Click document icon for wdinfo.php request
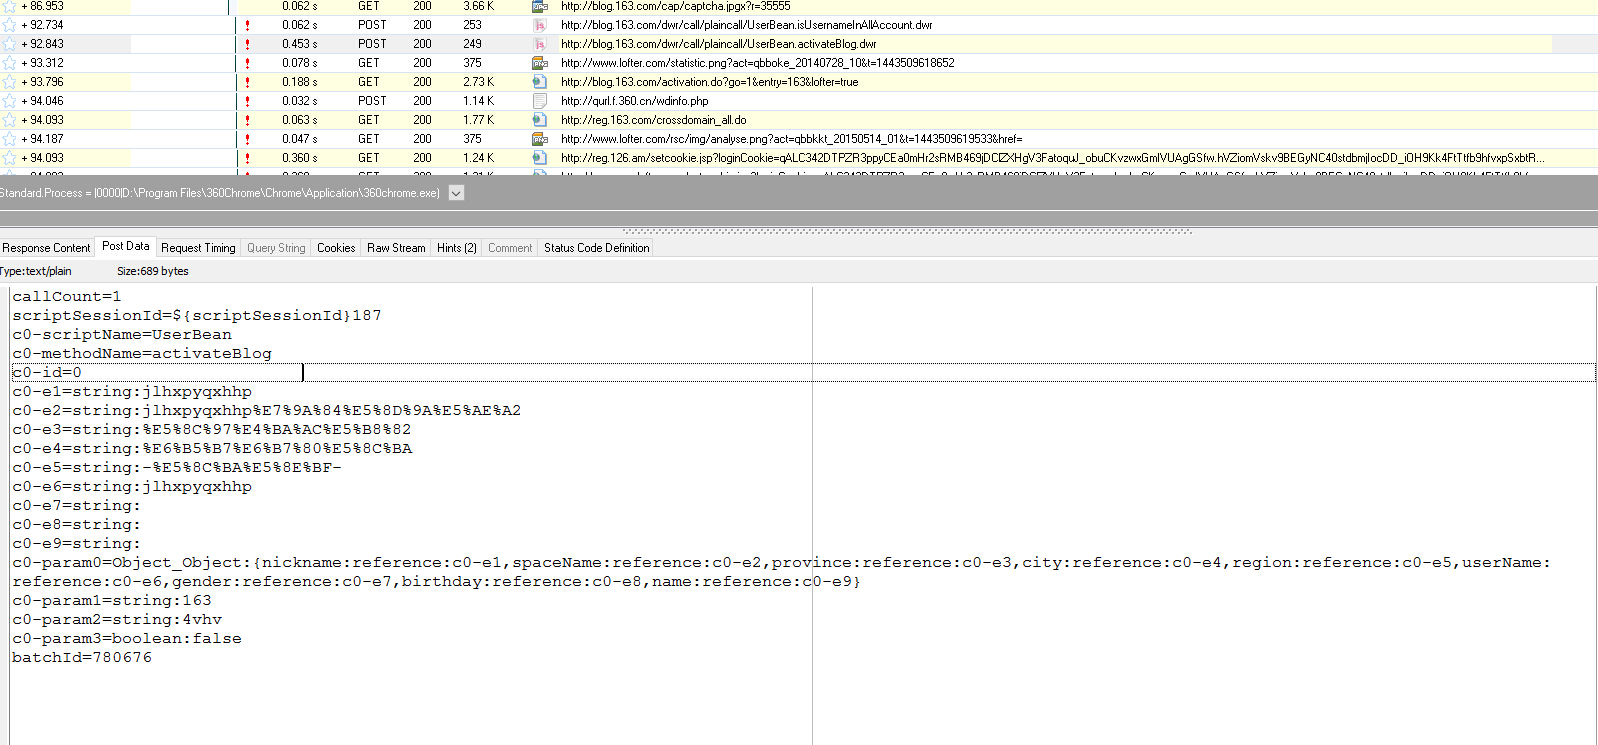 [540, 101]
